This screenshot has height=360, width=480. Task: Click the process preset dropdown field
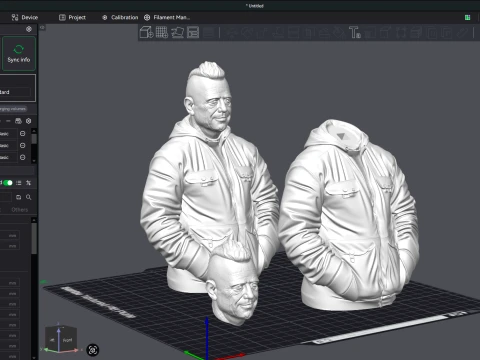(6, 197)
